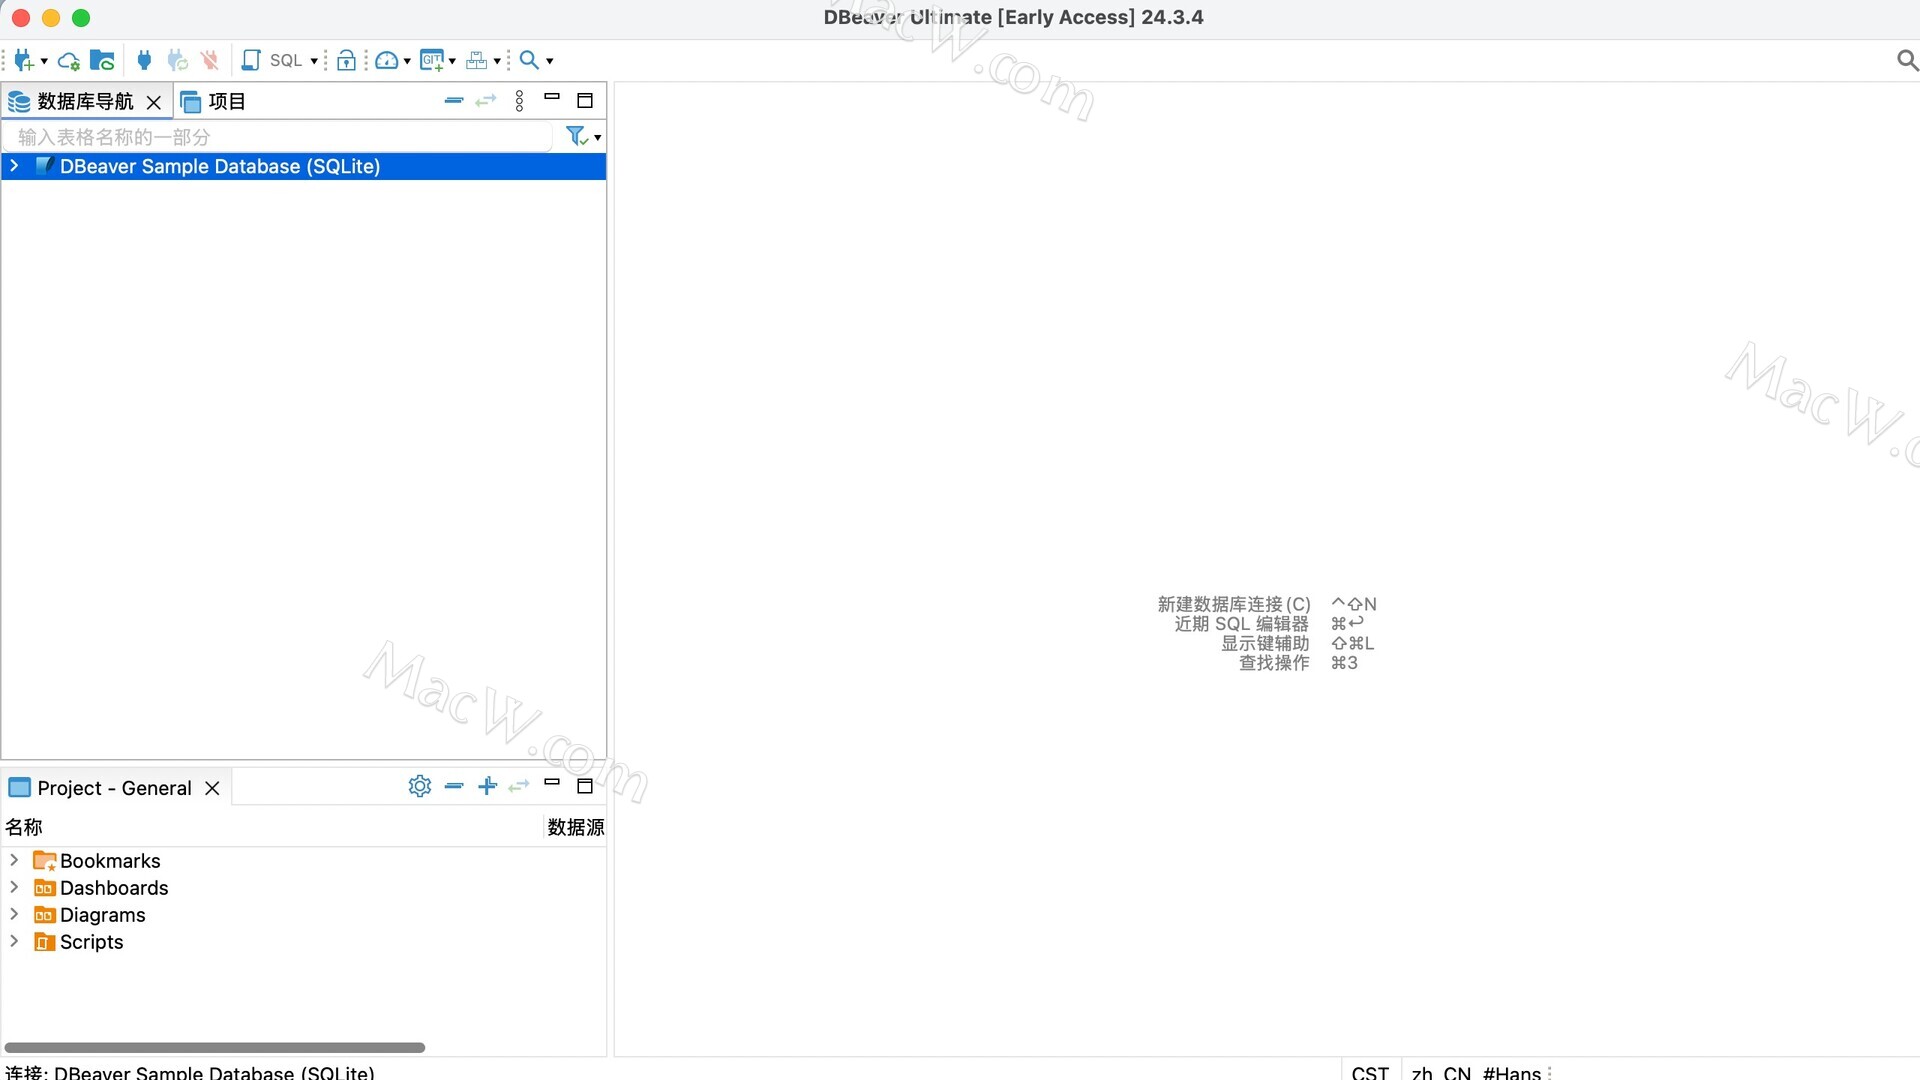The image size is (1920, 1080).
Task: Open project panel settings gear icon
Action: coord(420,786)
